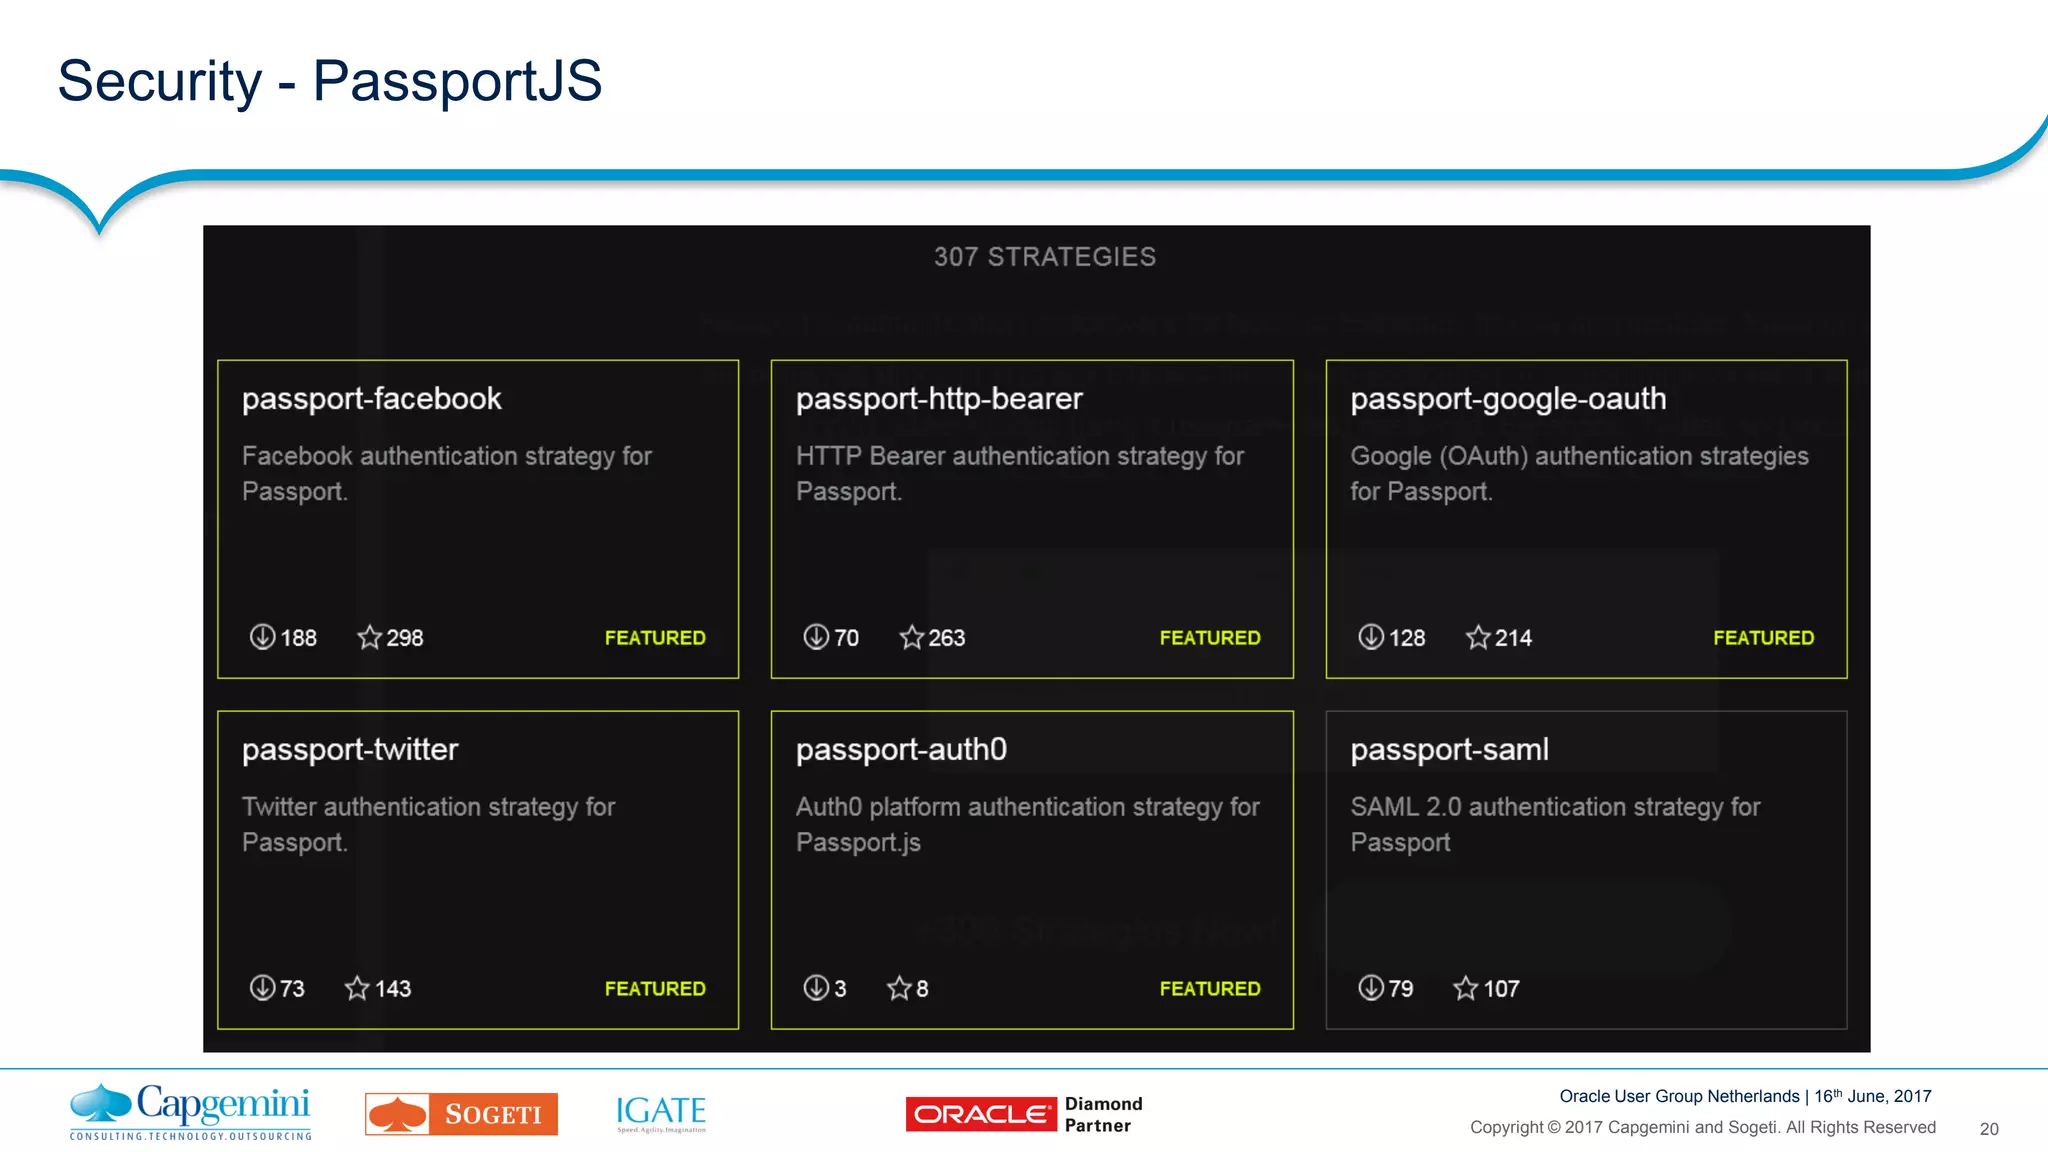Click the 'Security - PassportJS' slide title
2048x1152 pixels.
click(x=330, y=81)
